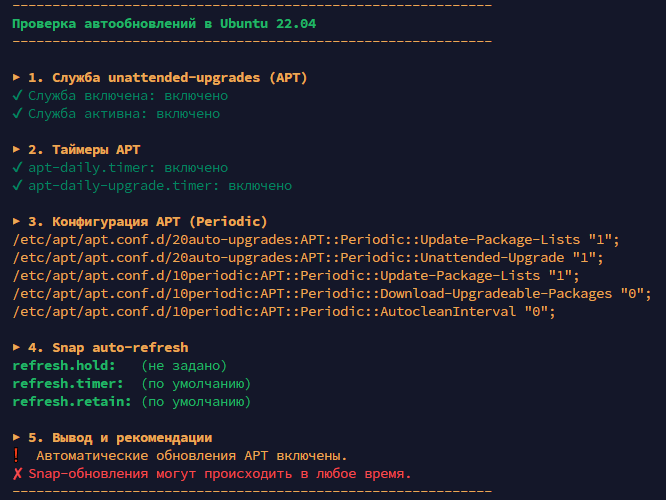Click the checkmark before apt-daily-upgrade.timer
Image resolution: width=666 pixels, height=500 pixels.
pyautogui.click(x=17, y=185)
